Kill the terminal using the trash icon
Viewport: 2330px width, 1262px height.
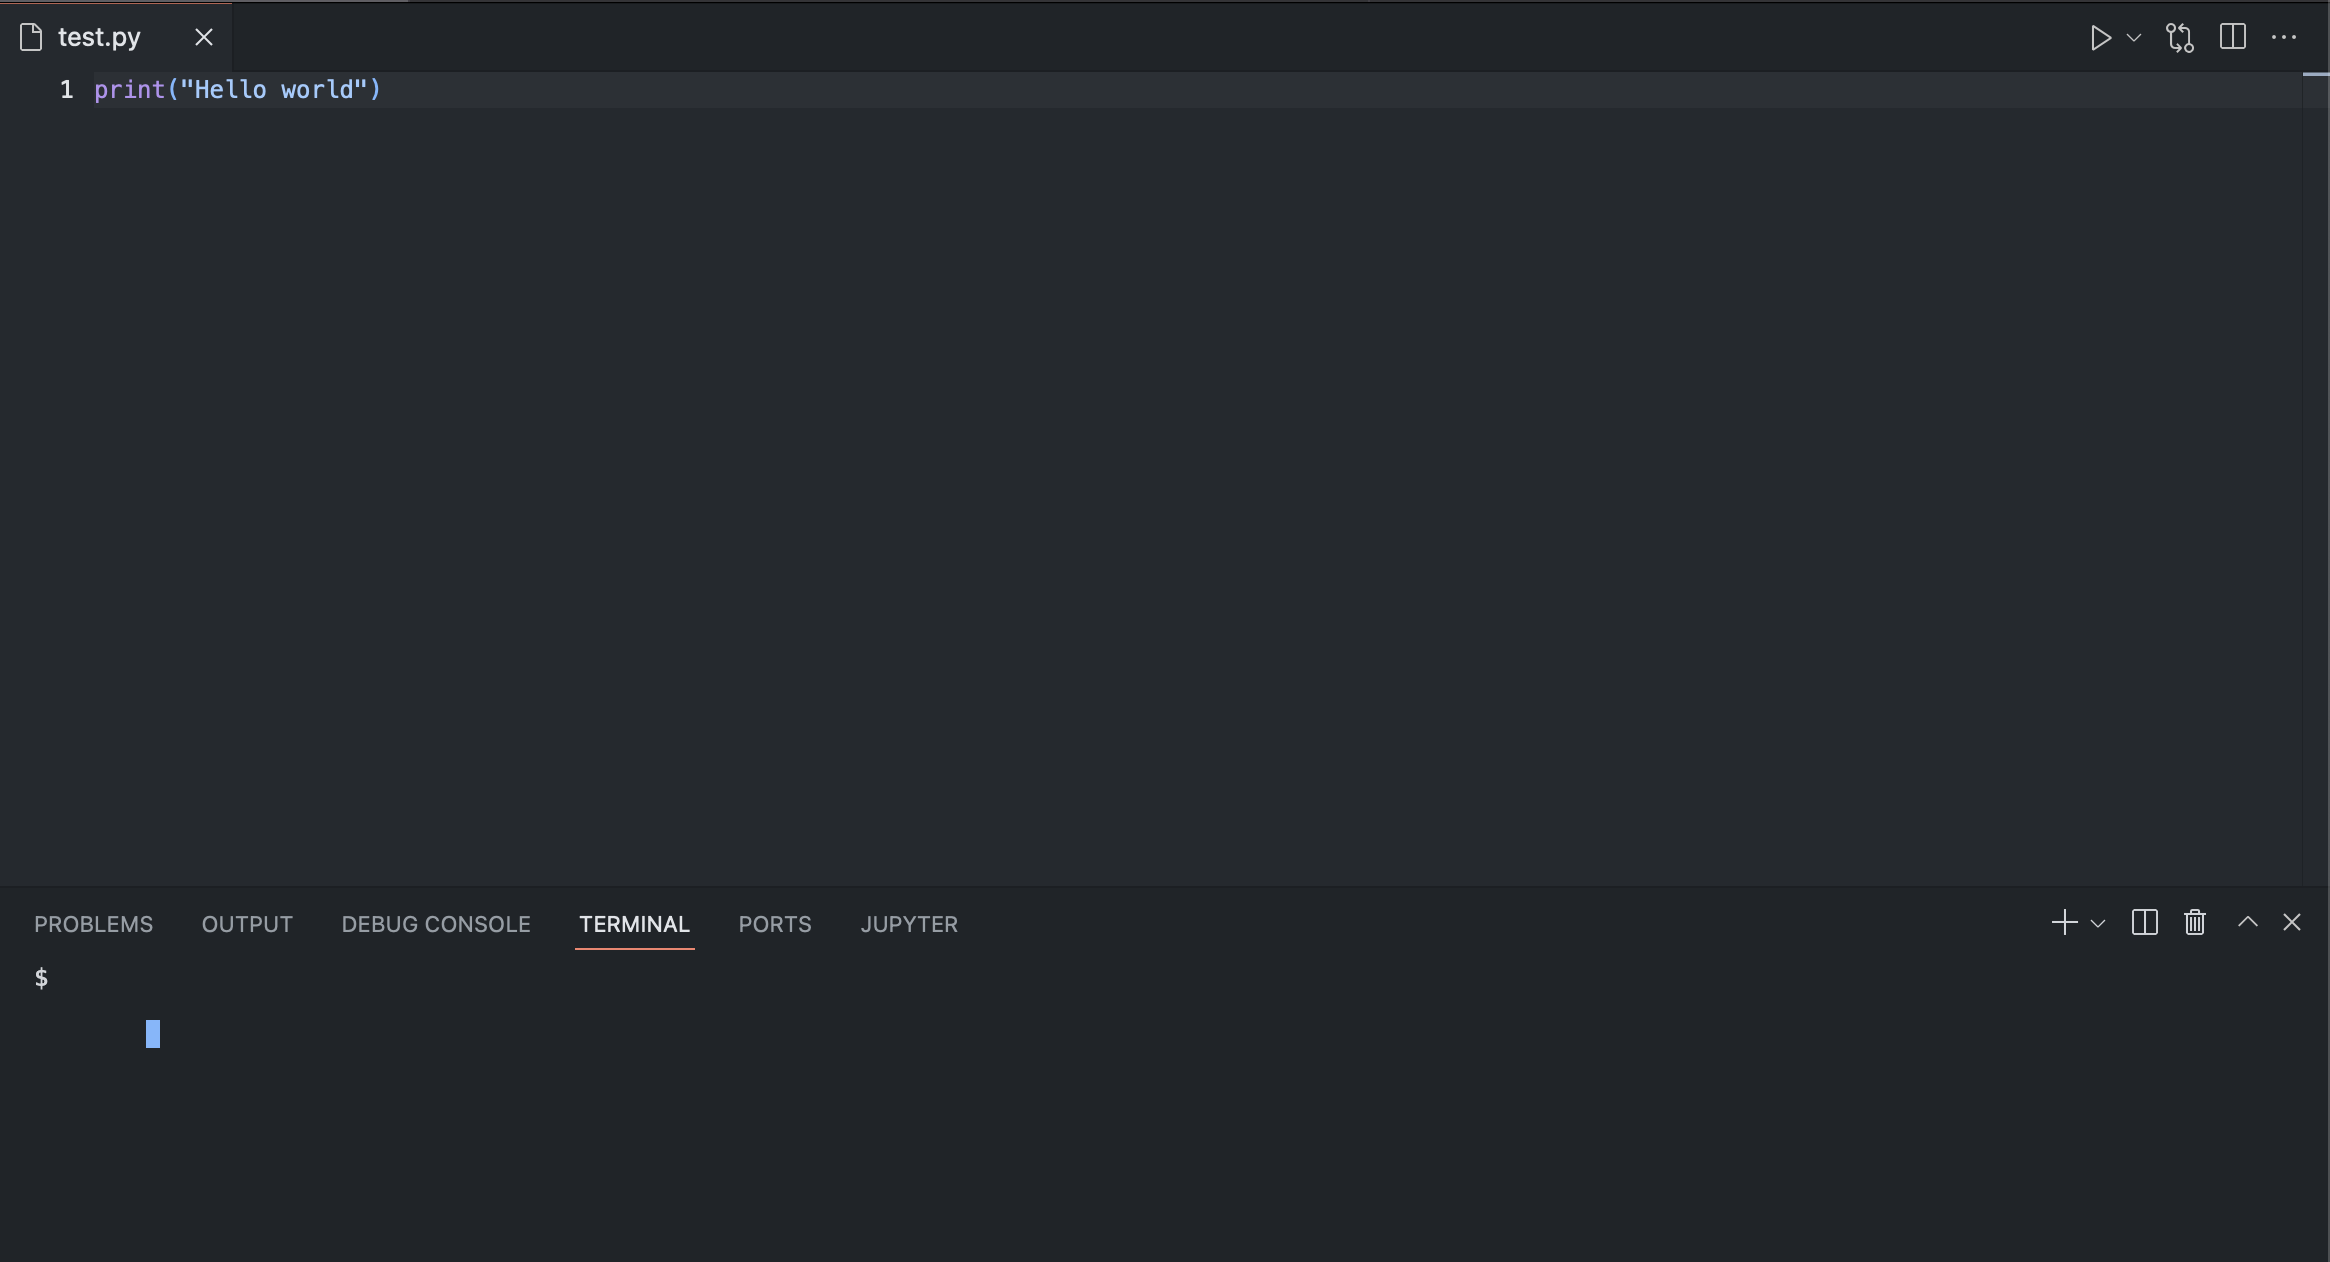[x=2195, y=922]
